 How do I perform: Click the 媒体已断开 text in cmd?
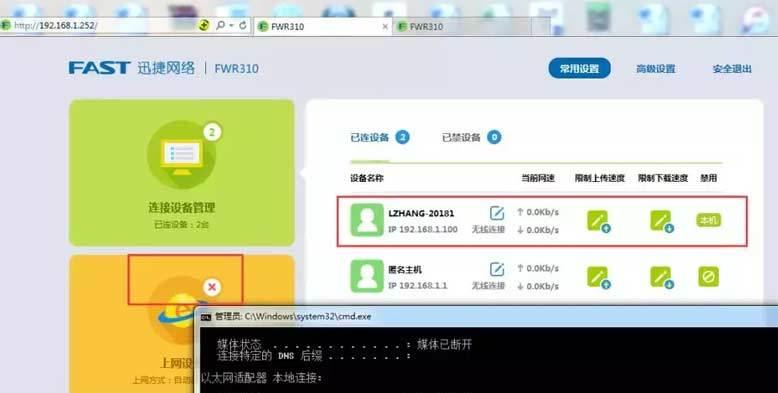pos(445,344)
